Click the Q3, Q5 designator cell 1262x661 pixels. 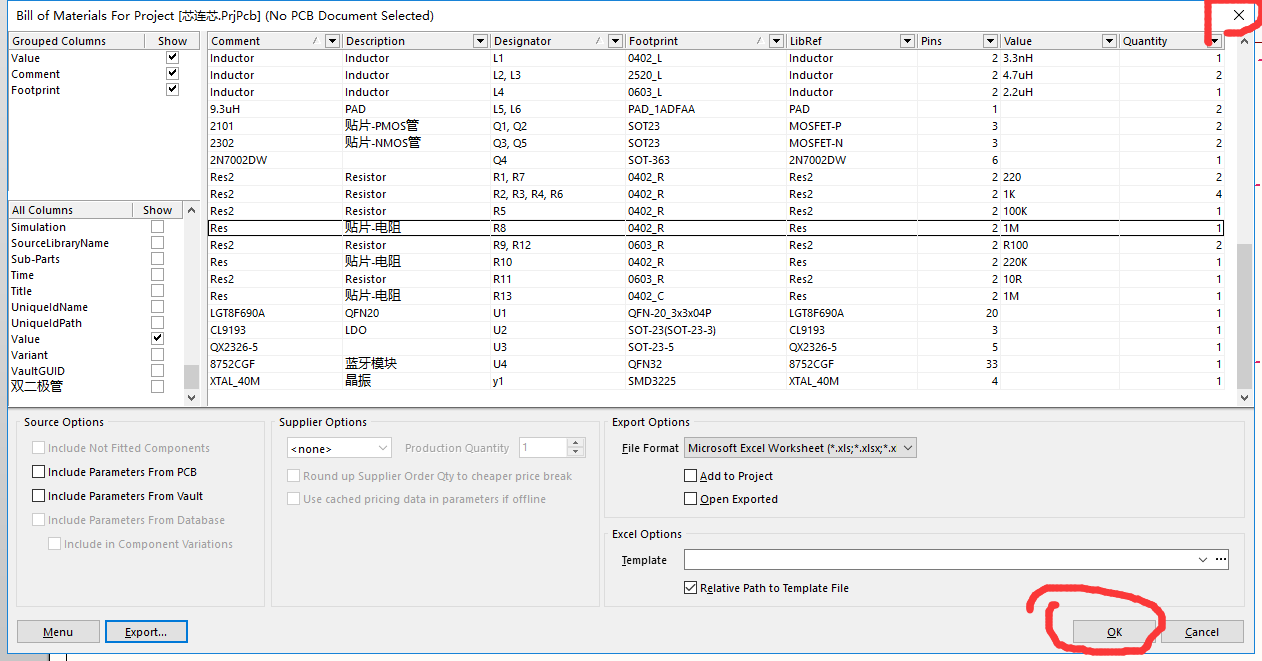(557, 143)
